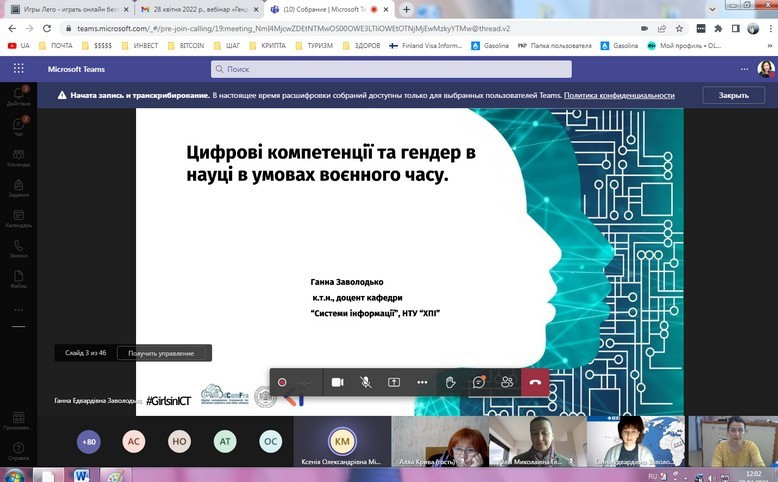
Task: Reload the current page
Action: (x=47, y=29)
